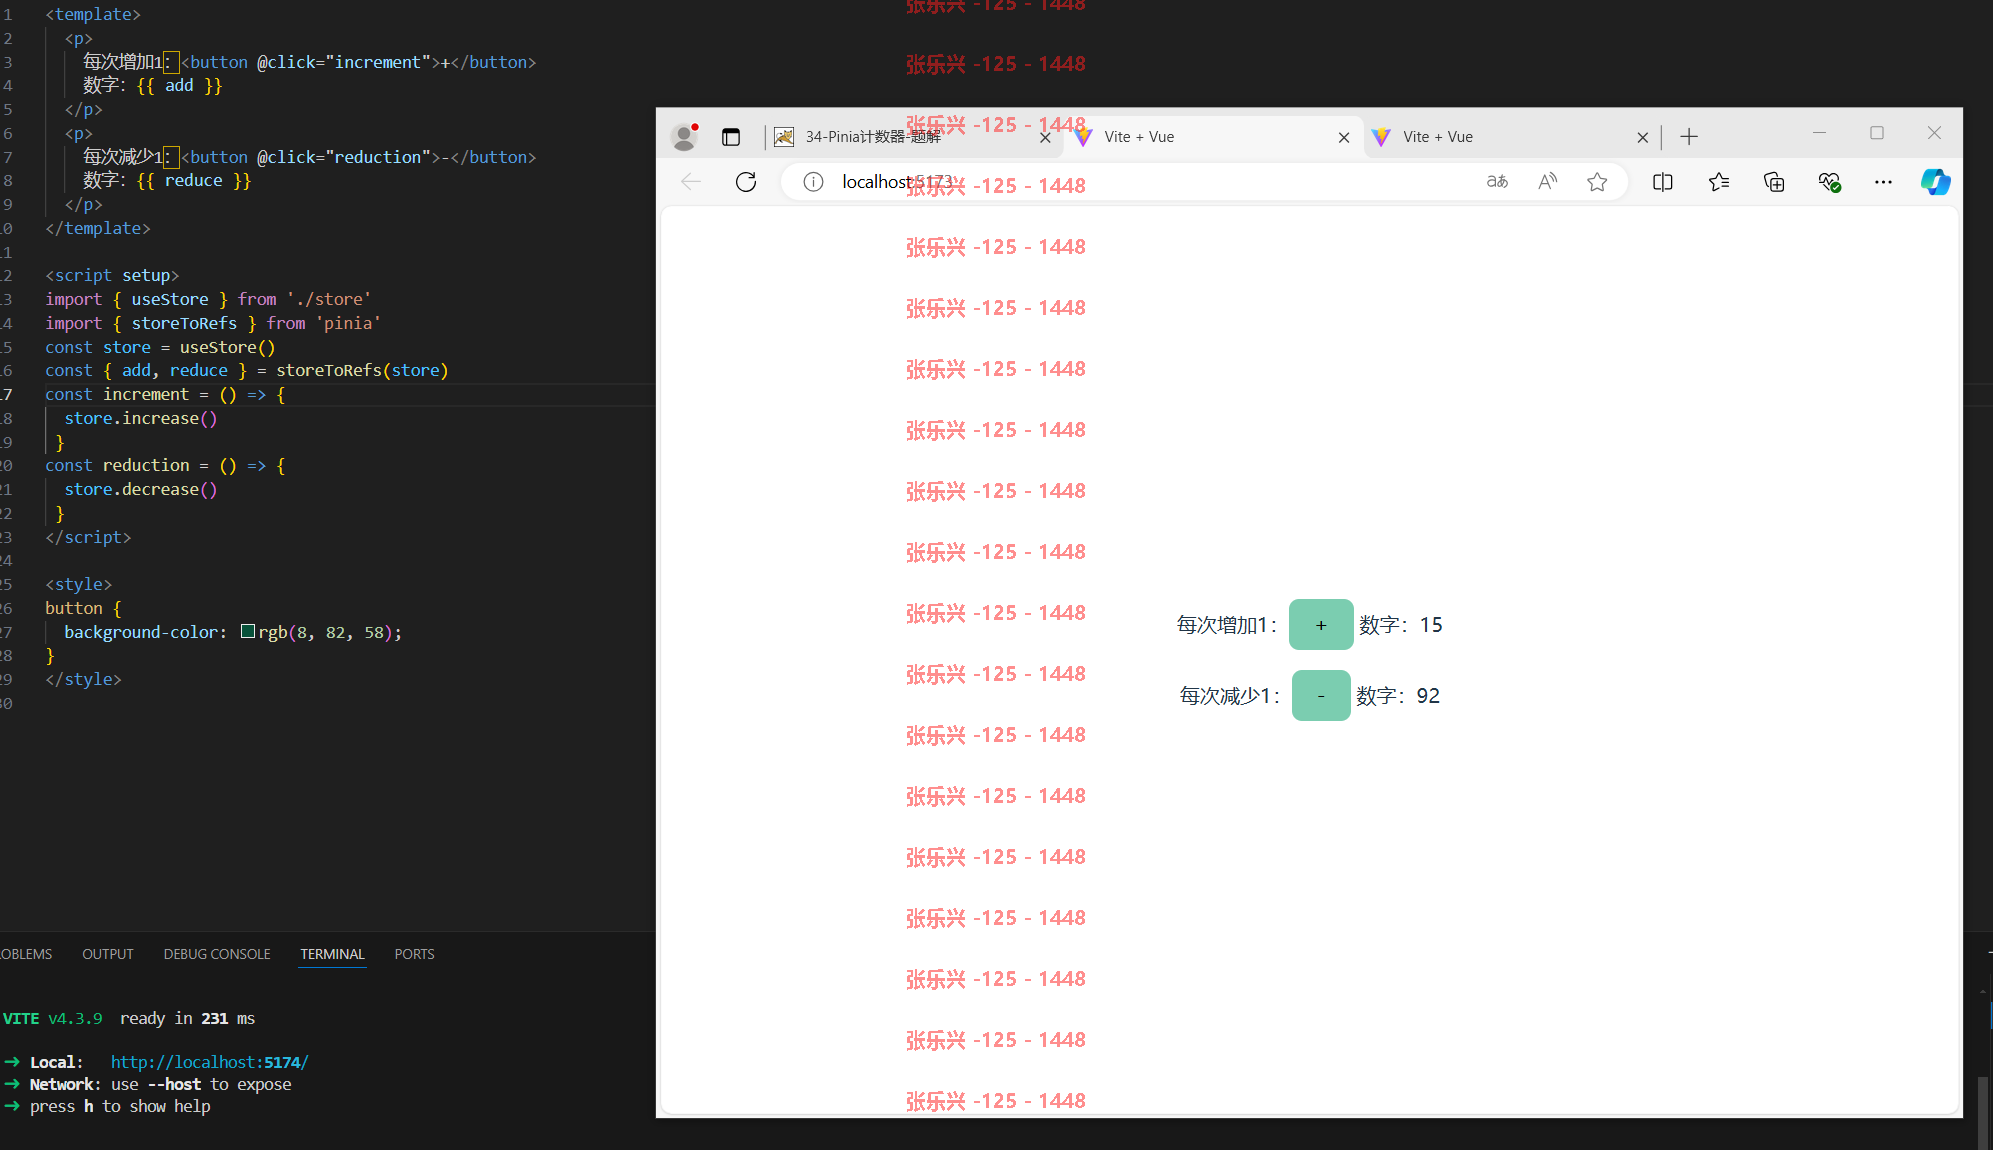Switch to the first Vite + Vue tab
The image size is (1993, 1150).
pos(1213,137)
